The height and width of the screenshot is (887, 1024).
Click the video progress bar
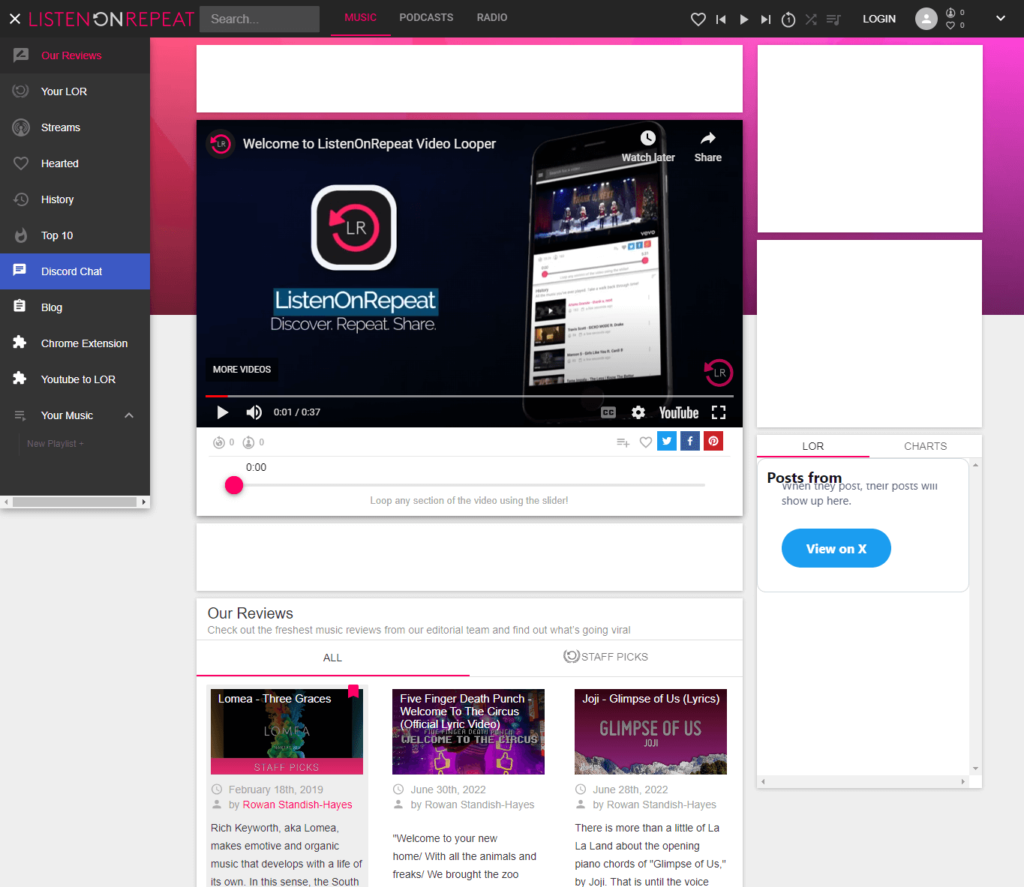470,396
